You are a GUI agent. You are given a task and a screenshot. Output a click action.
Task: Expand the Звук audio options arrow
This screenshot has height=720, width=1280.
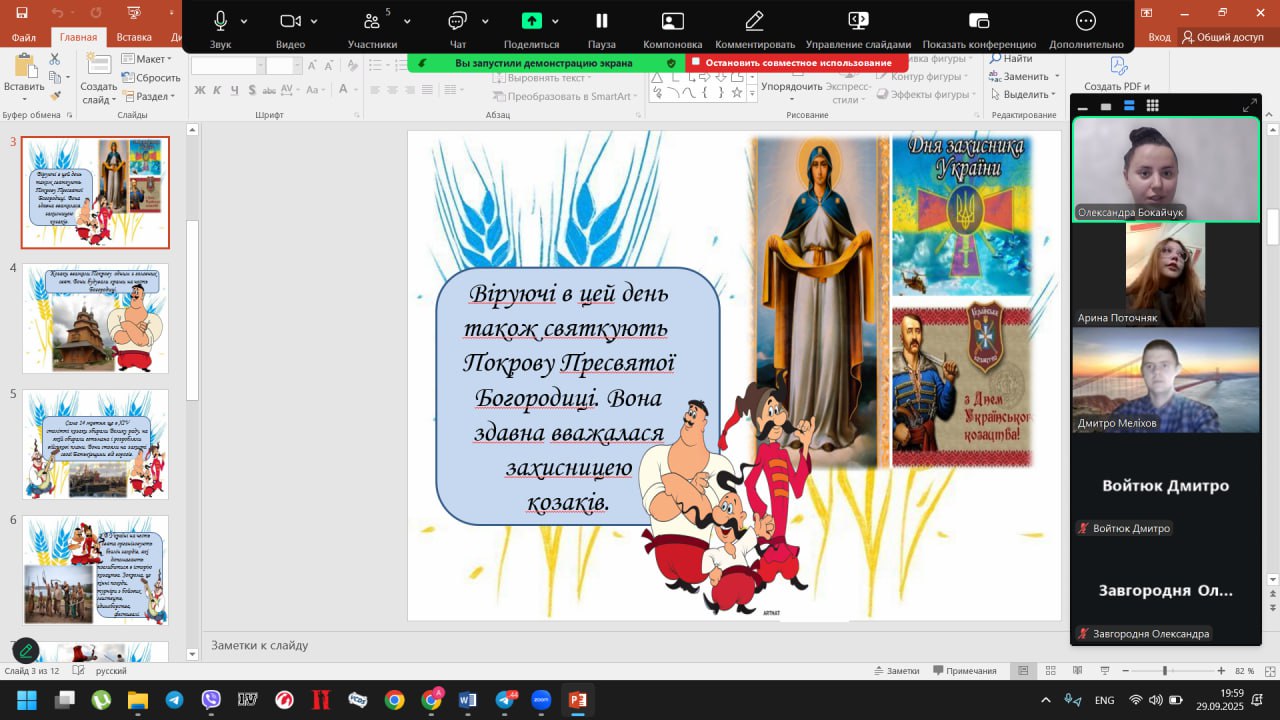(244, 22)
